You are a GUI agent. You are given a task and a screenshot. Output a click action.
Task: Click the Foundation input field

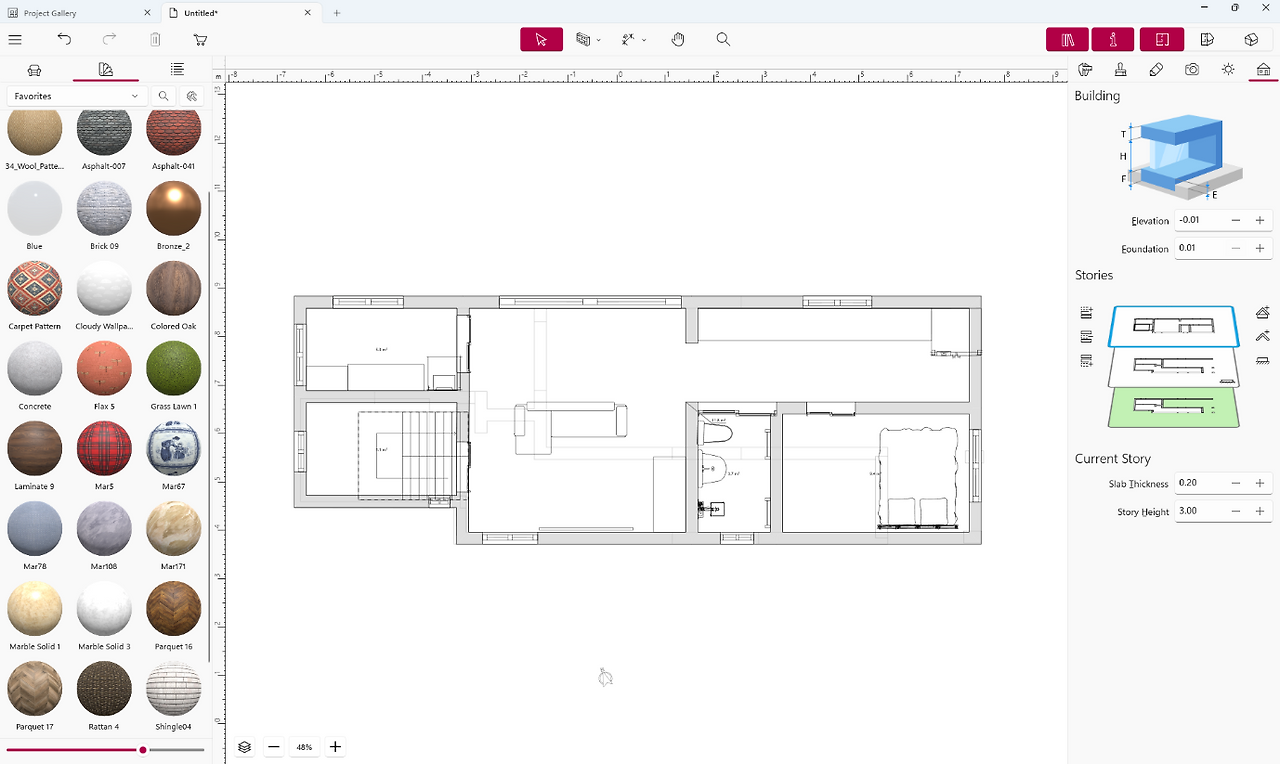[x=1199, y=248]
